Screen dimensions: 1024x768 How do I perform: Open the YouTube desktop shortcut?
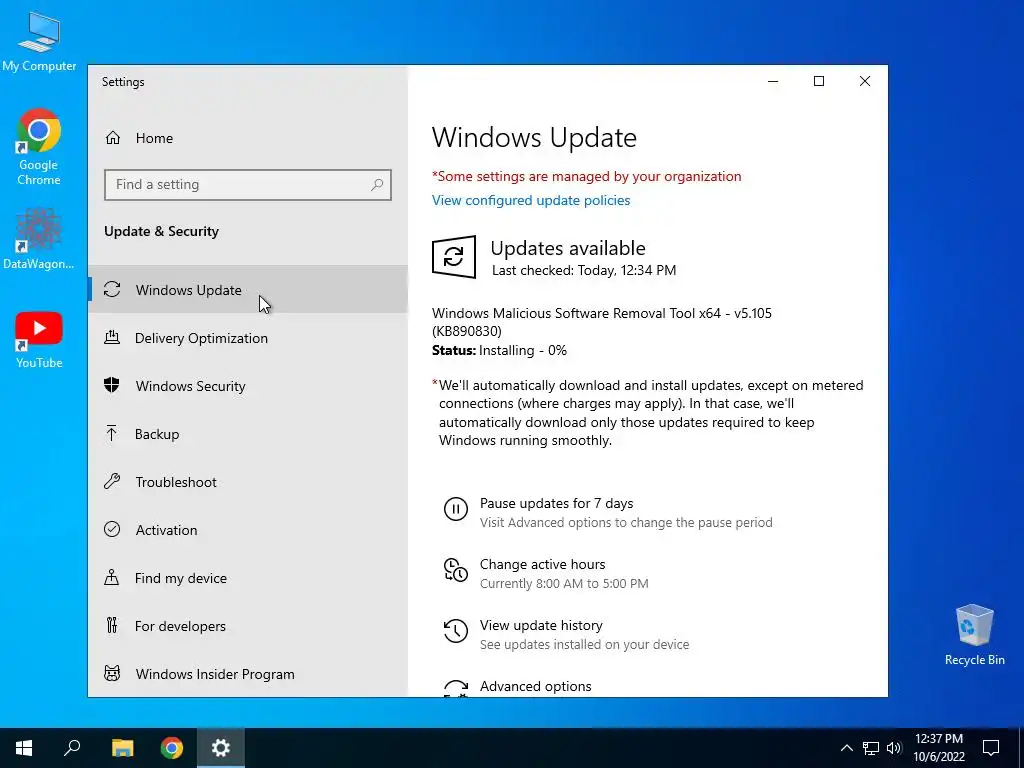point(39,340)
